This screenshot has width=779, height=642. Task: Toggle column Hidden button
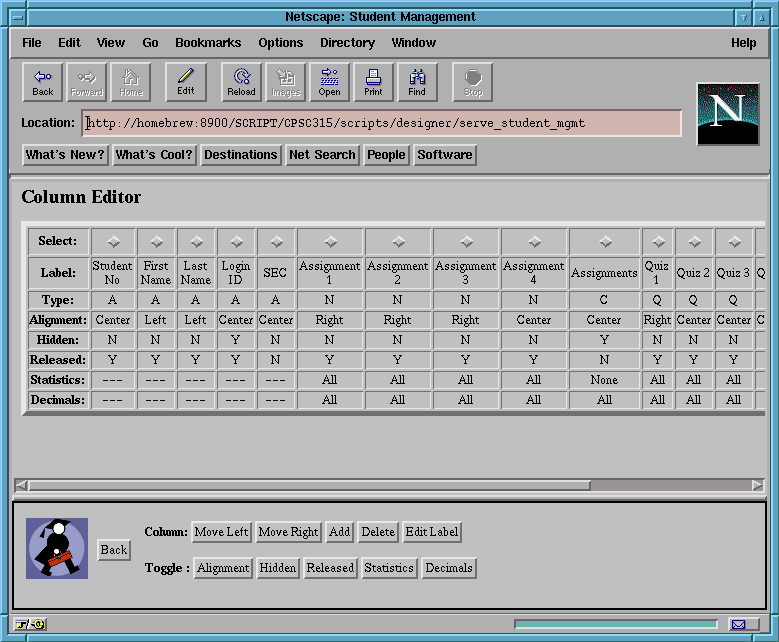(278, 568)
